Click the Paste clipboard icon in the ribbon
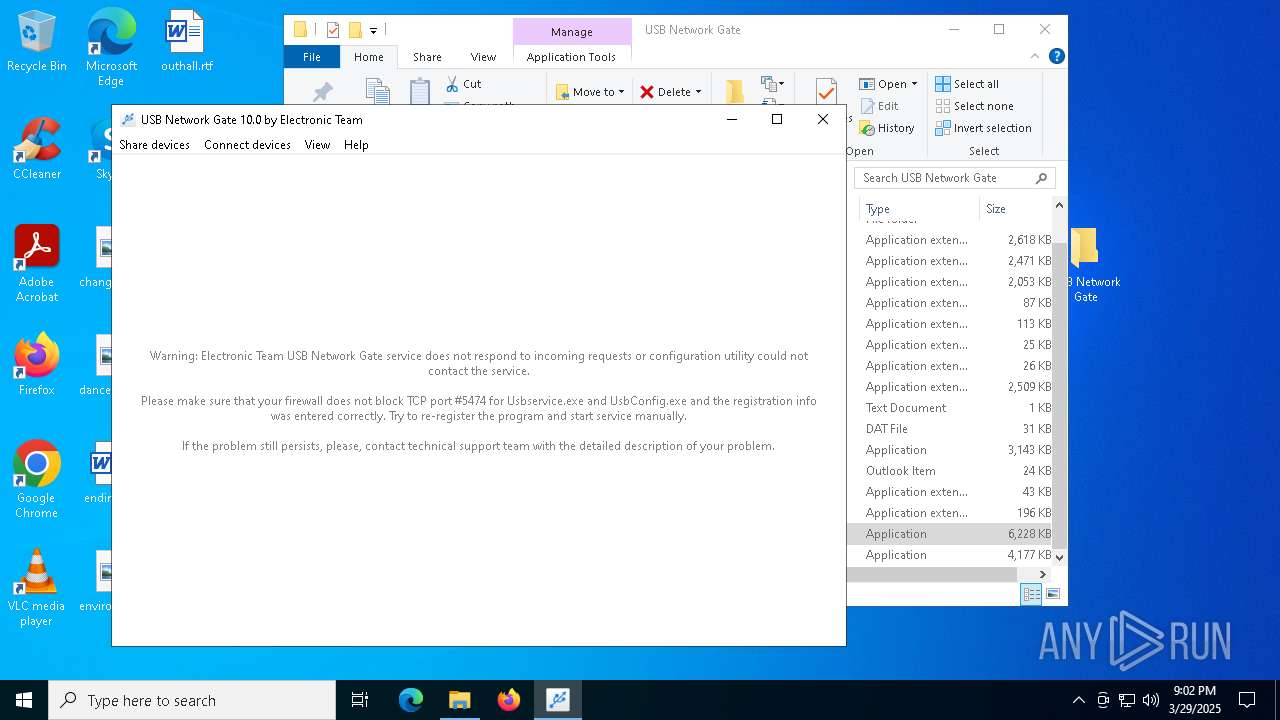The width and height of the screenshot is (1280, 720). pos(420,91)
